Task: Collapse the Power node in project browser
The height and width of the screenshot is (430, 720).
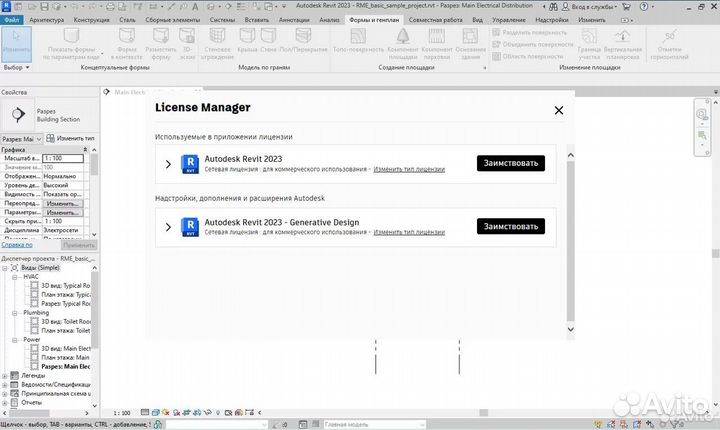Action: tap(15, 340)
